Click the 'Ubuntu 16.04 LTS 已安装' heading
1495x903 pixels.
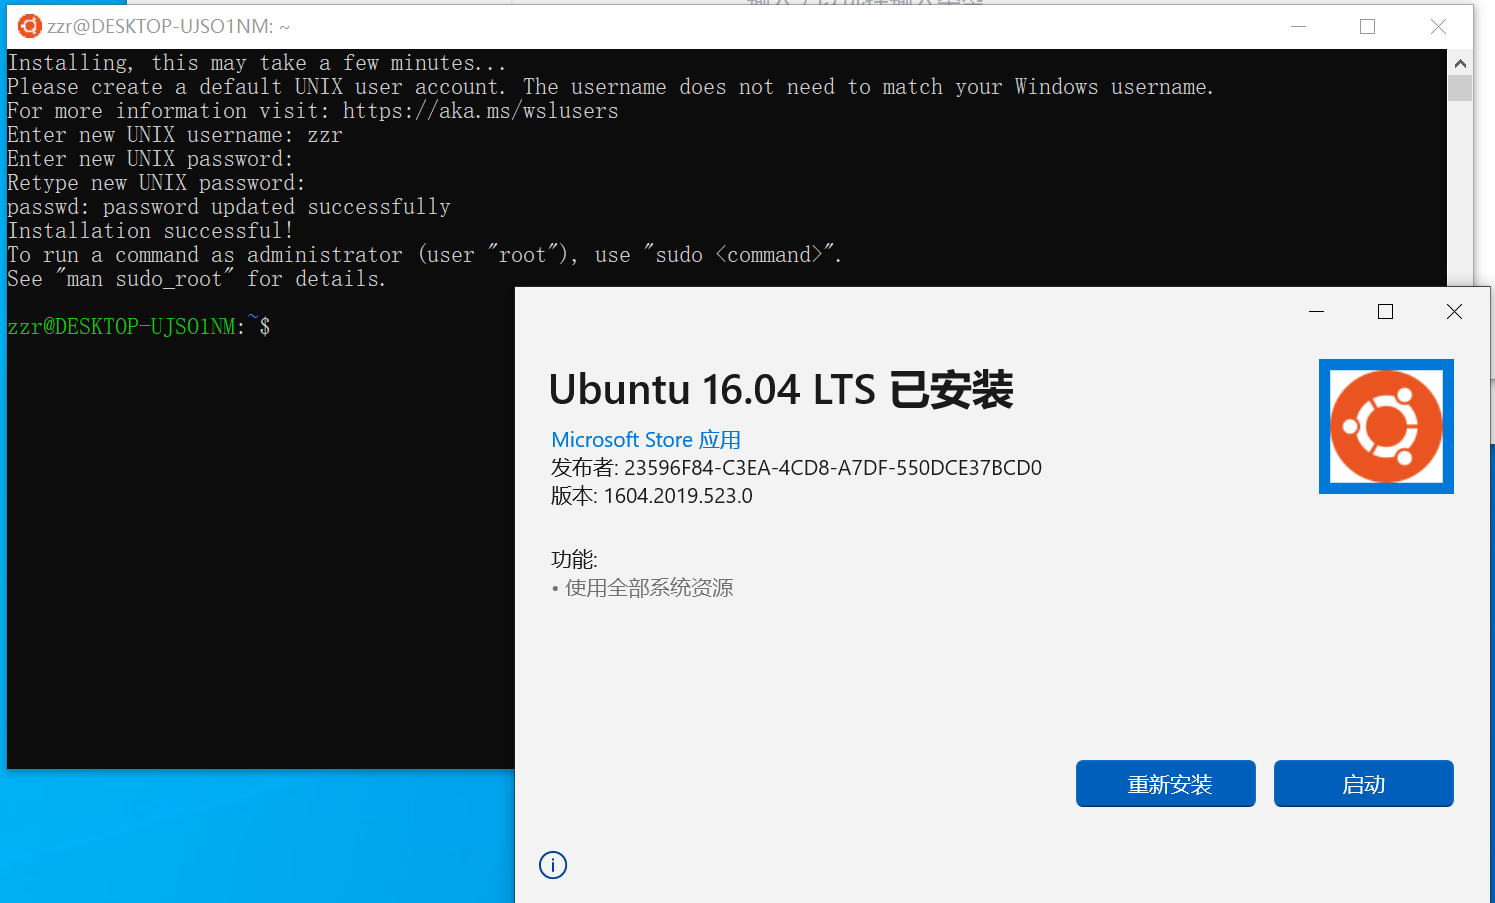(x=781, y=390)
